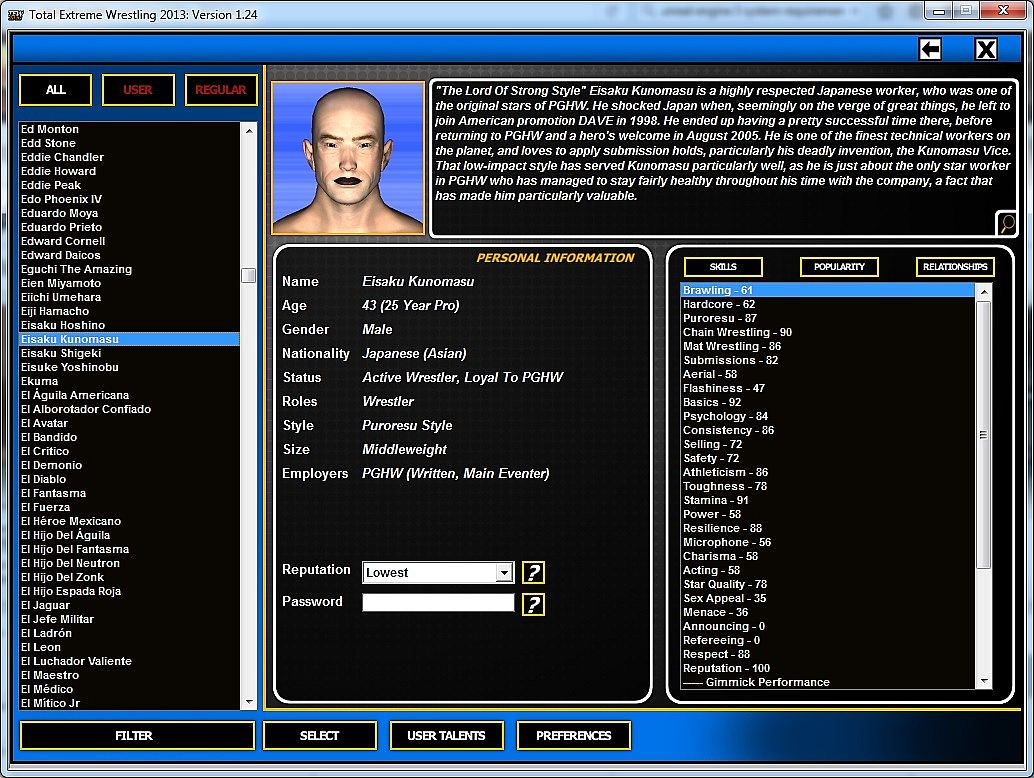Select El Hijo Del Zonk in worker list
1034x778 pixels.
coord(129,577)
